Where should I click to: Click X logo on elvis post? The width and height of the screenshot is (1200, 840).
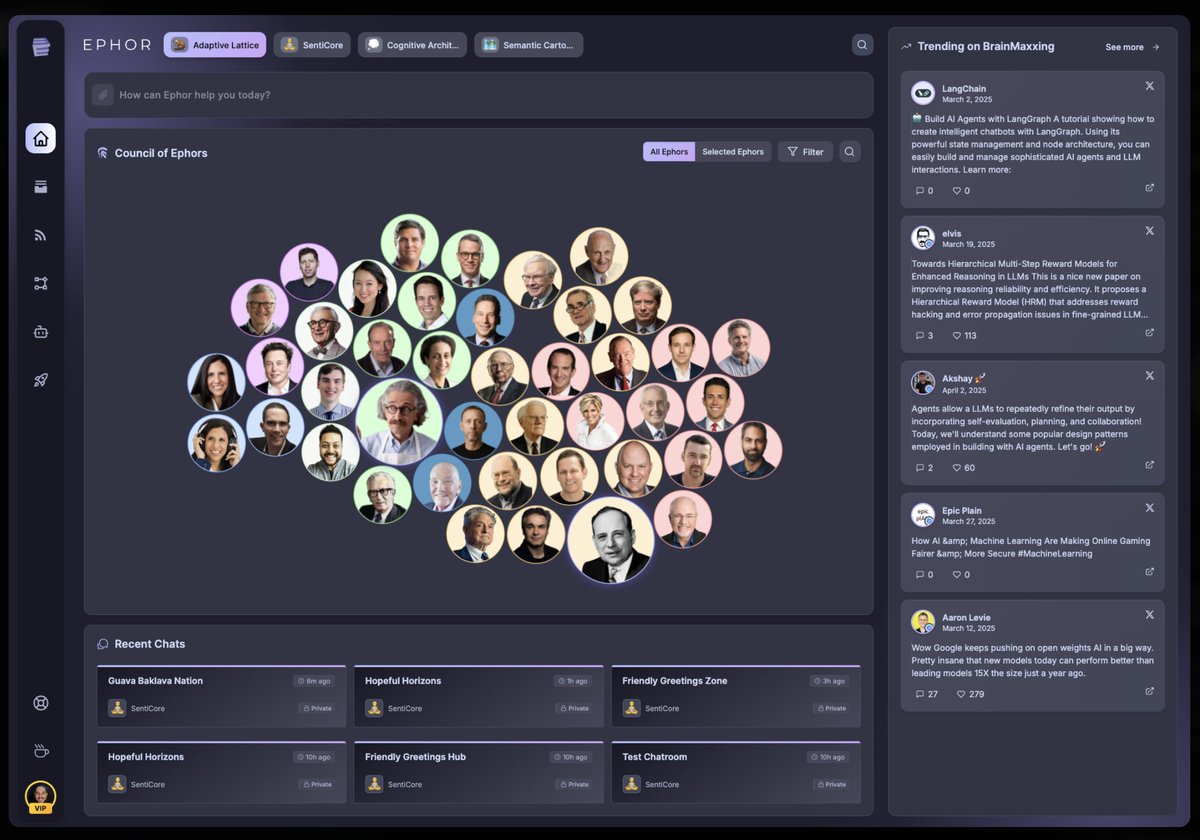point(1149,231)
